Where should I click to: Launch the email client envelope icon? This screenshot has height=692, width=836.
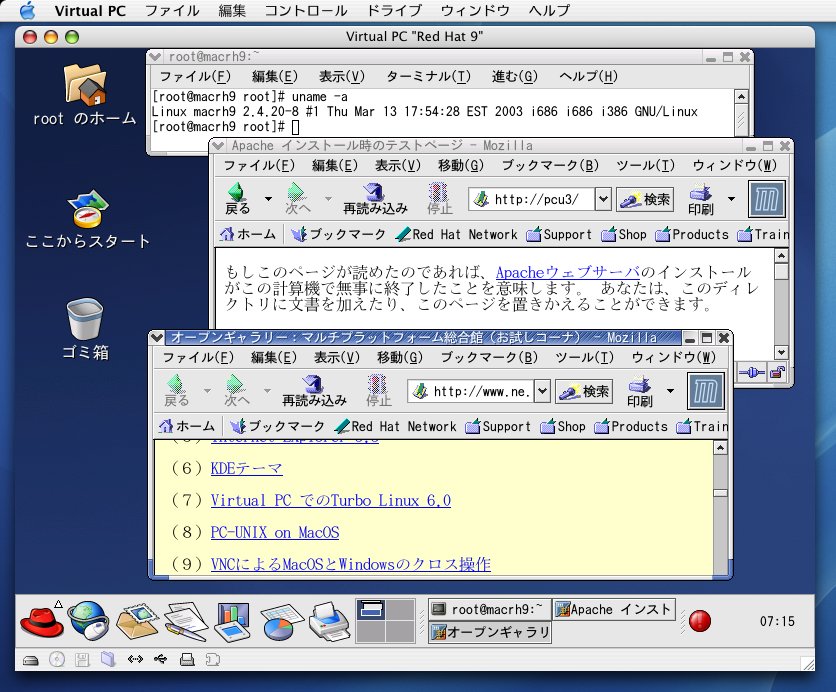tap(137, 621)
